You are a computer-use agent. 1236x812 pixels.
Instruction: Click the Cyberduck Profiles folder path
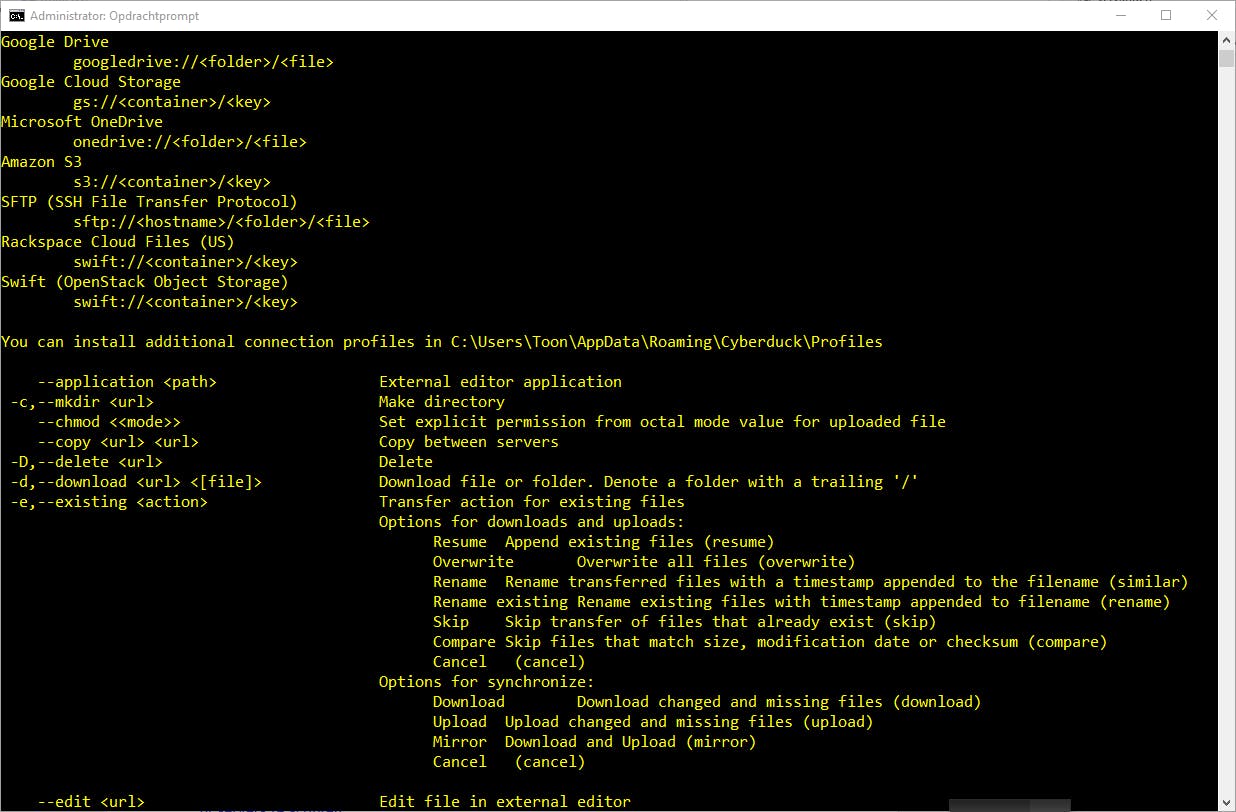click(x=667, y=342)
